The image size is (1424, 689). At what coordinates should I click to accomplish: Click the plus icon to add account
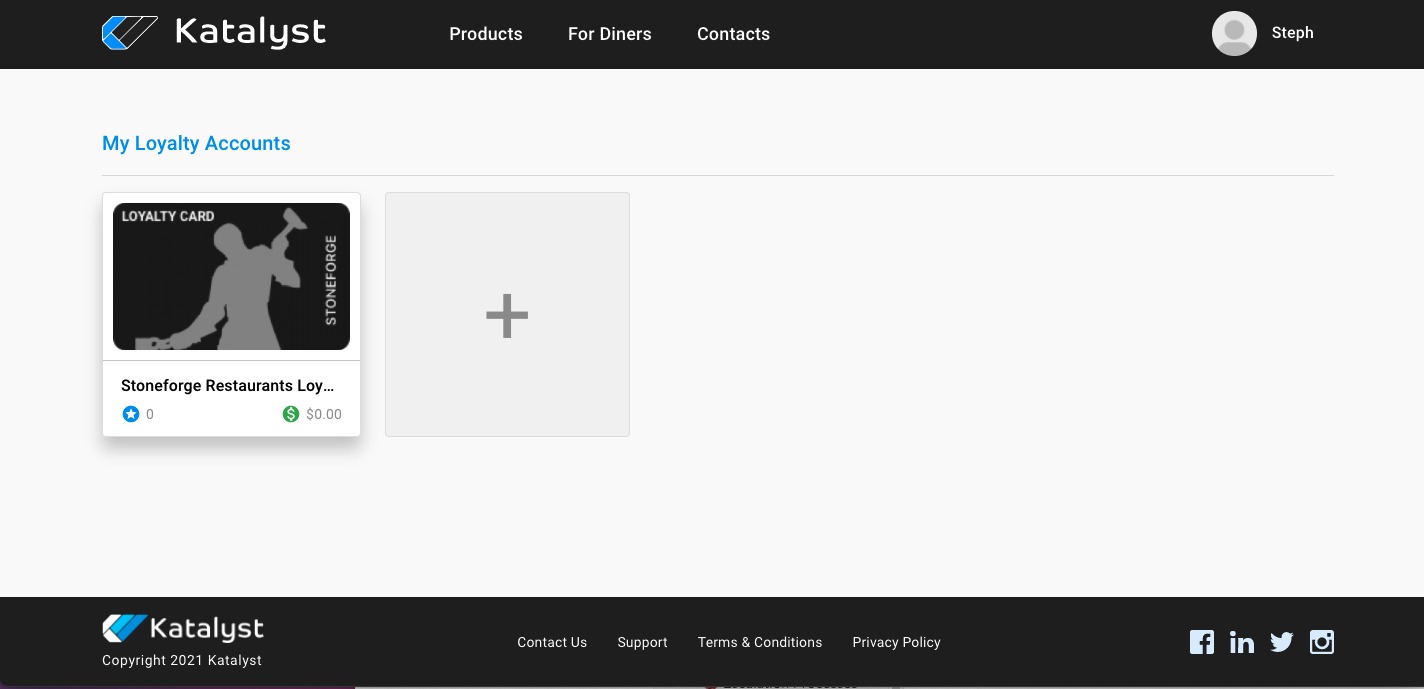point(507,315)
